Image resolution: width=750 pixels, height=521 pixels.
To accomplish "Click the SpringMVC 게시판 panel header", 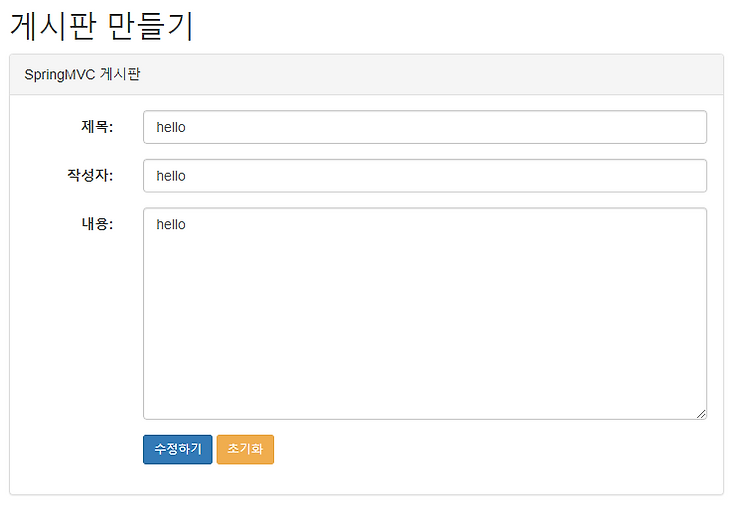I will click(366, 75).
